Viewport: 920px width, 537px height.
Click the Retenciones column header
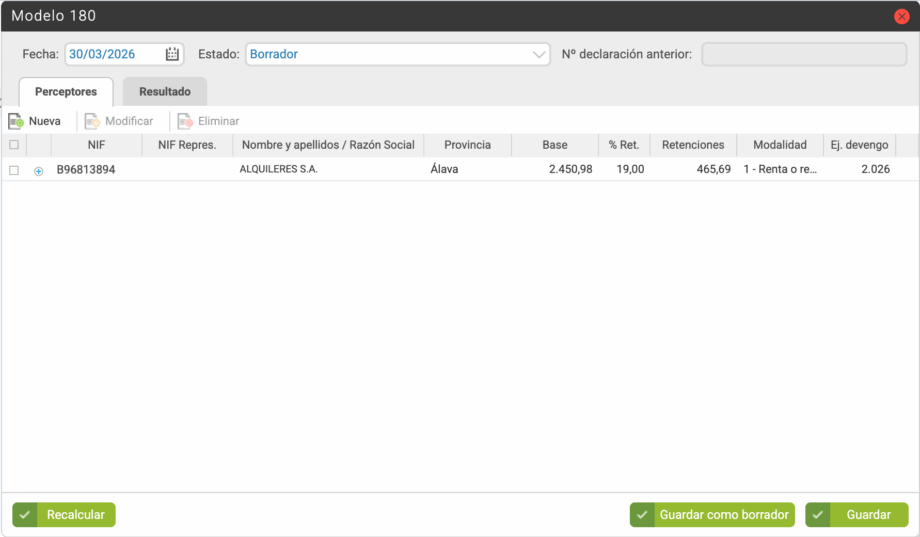[693, 145]
